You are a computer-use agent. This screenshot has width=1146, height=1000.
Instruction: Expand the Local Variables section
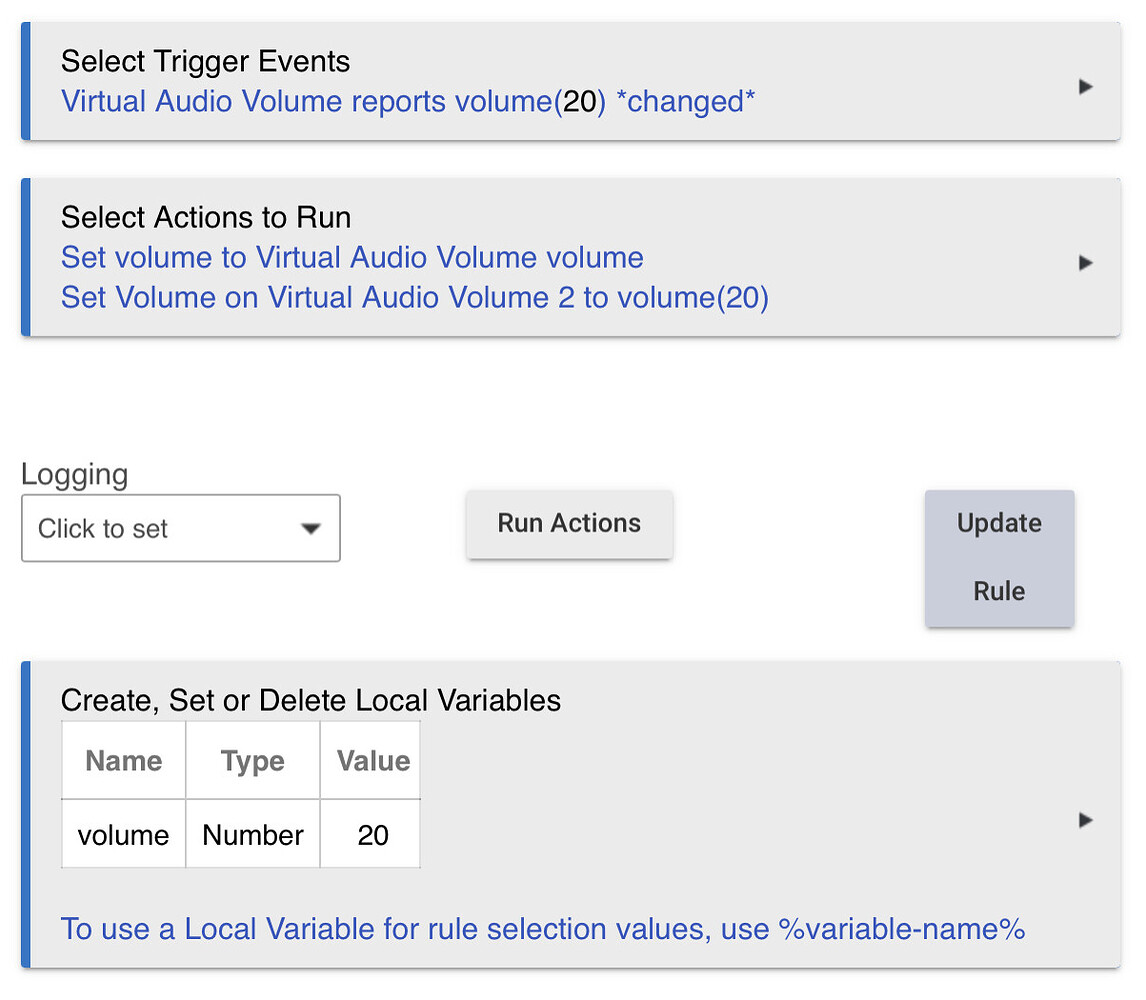(1086, 820)
